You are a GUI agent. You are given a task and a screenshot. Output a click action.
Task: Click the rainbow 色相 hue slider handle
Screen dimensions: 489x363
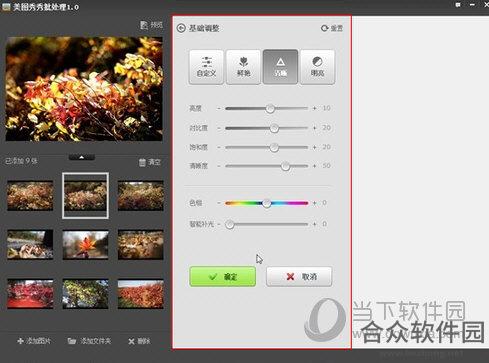coord(267,203)
